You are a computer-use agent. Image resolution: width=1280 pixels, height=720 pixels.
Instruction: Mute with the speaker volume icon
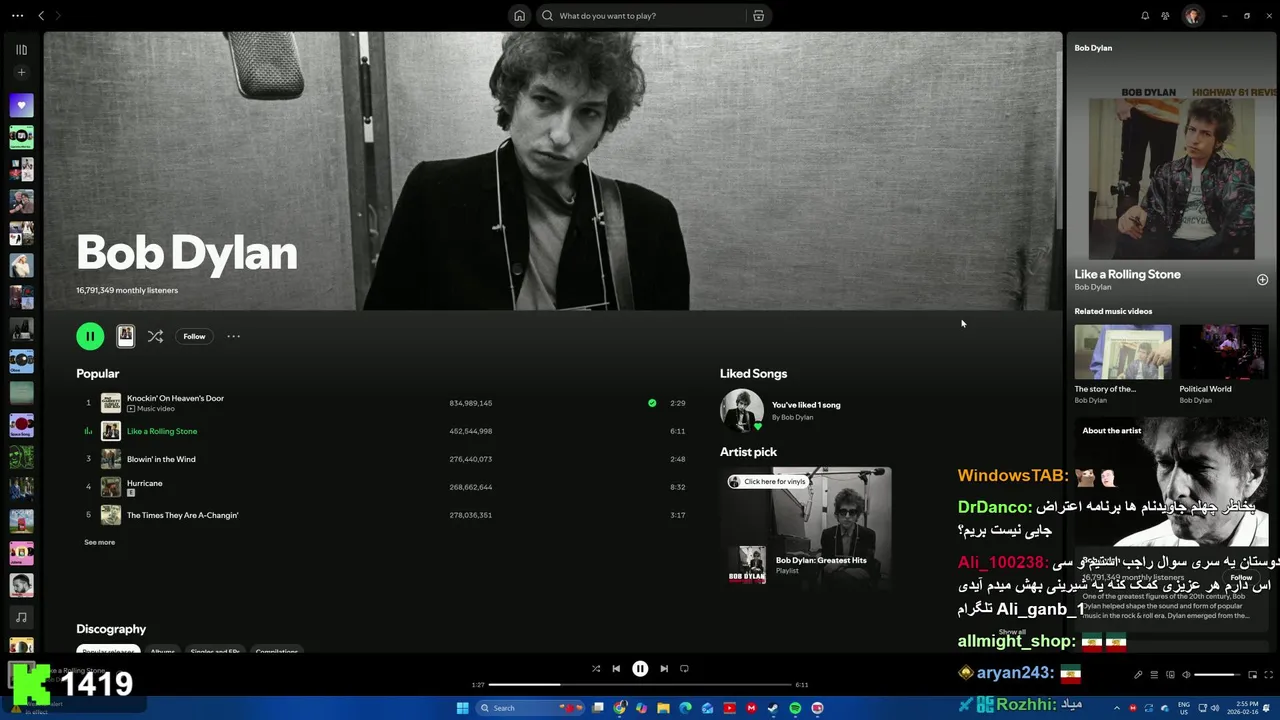tap(1186, 675)
